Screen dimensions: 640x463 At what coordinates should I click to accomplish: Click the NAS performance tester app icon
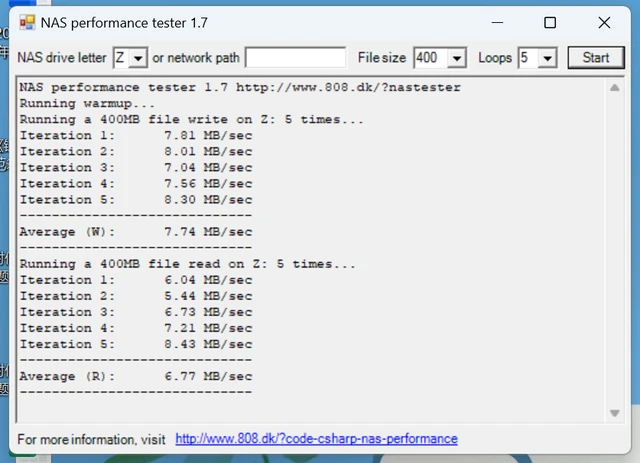[27, 22]
